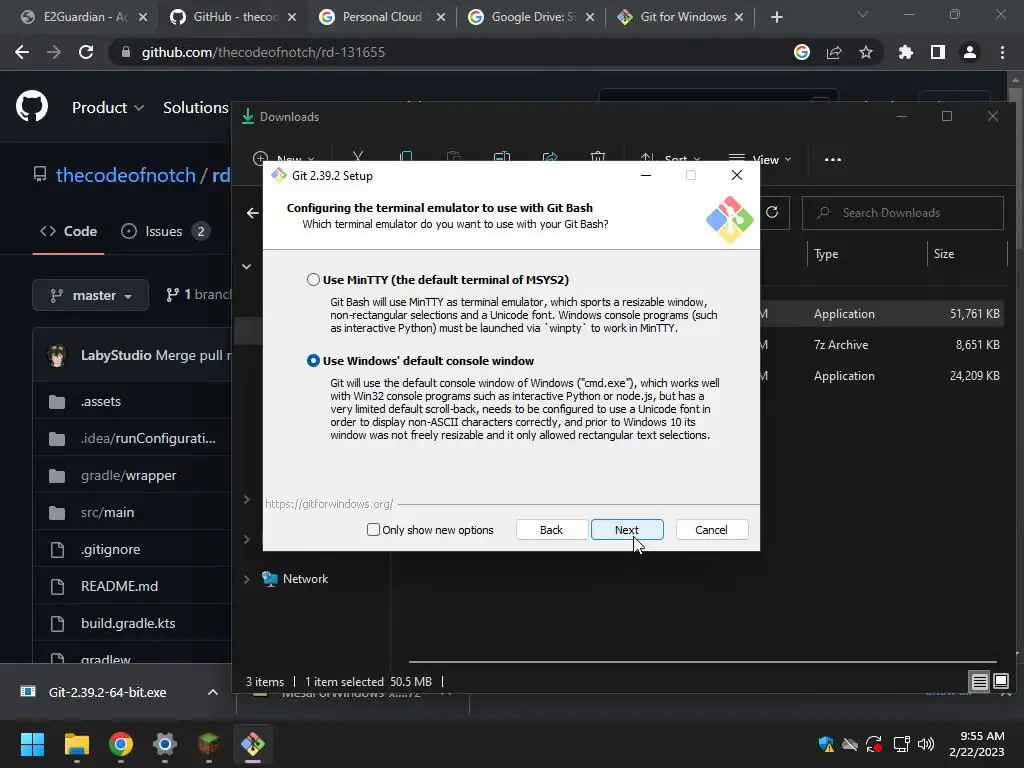1024x768 pixels.
Task: Open Minecraft block icon on taskbar
Action: click(209, 744)
